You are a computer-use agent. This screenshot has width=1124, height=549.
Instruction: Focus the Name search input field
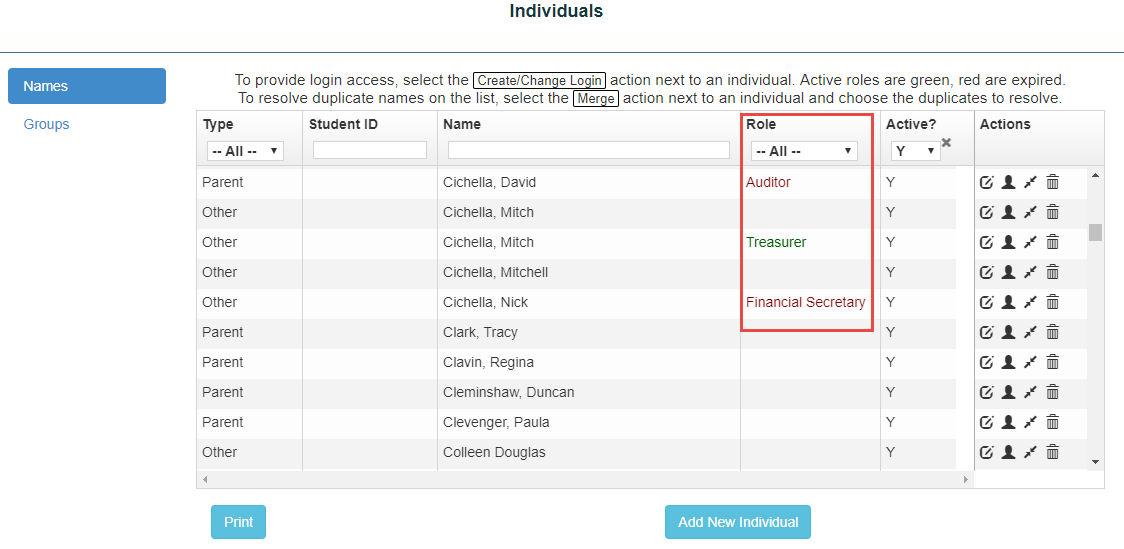tap(589, 150)
